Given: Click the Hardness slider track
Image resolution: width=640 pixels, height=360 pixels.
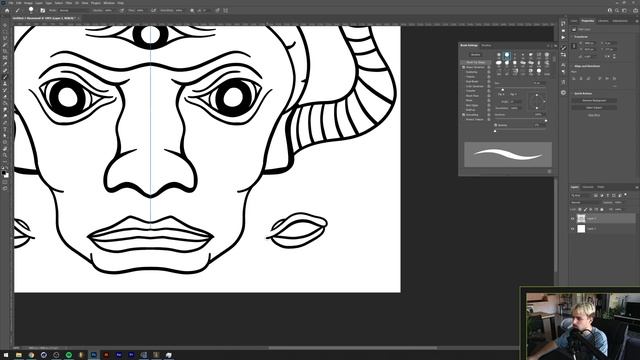Looking at the screenshot, I should pyautogui.click(x=520, y=119).
